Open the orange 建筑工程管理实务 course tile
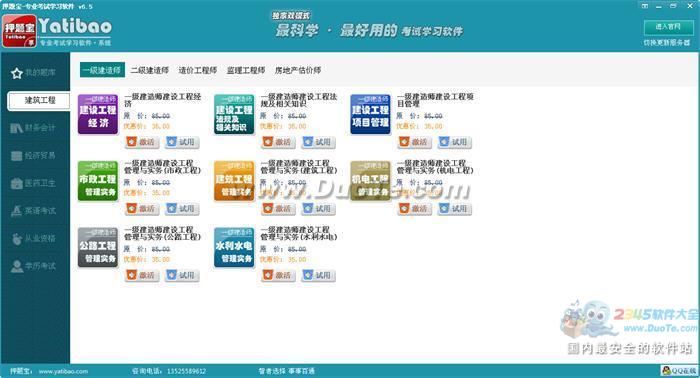This screenshot has width=700, height=378. pos(234,181)
